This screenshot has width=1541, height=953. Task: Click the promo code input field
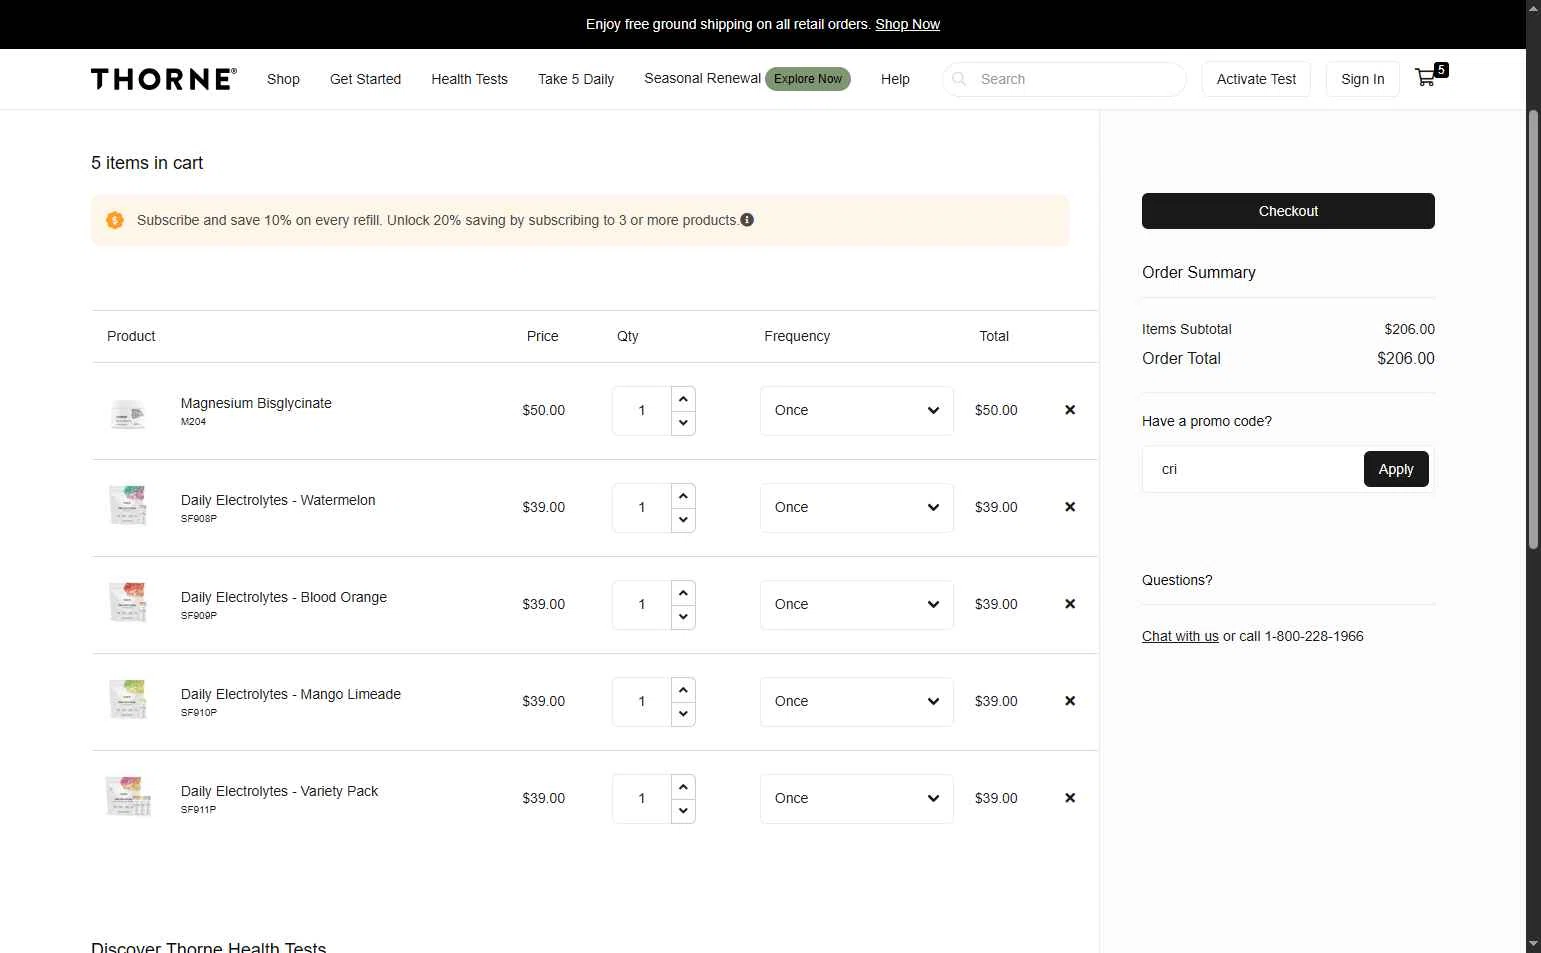[1252, 469]
